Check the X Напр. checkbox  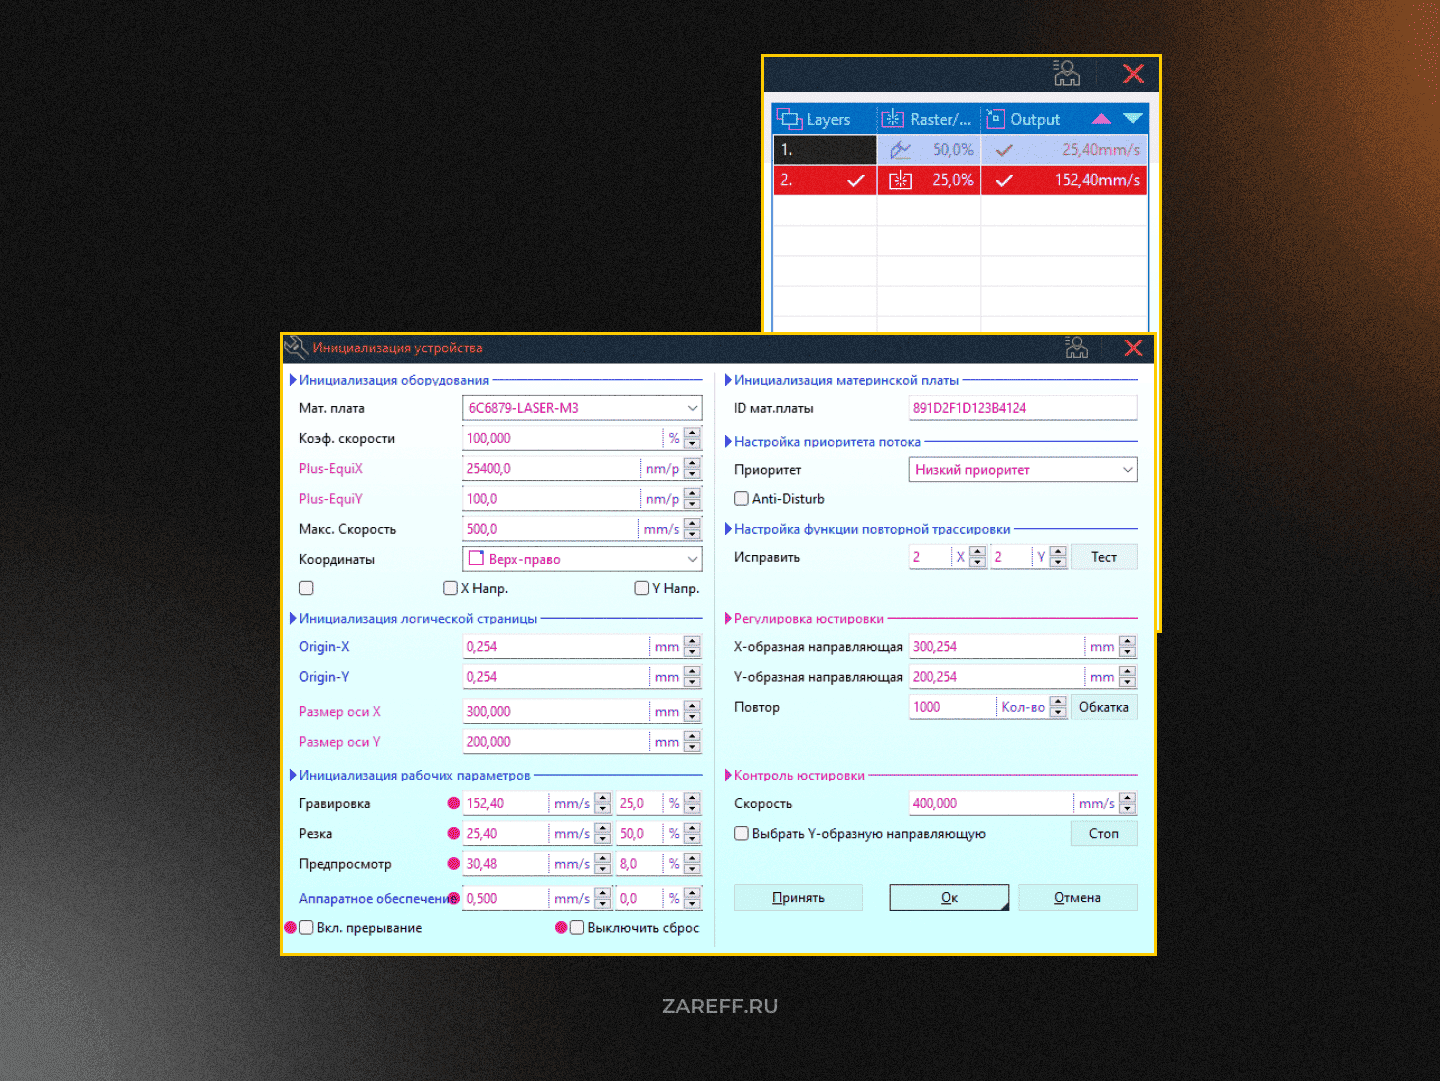click(x=450, y=588)
